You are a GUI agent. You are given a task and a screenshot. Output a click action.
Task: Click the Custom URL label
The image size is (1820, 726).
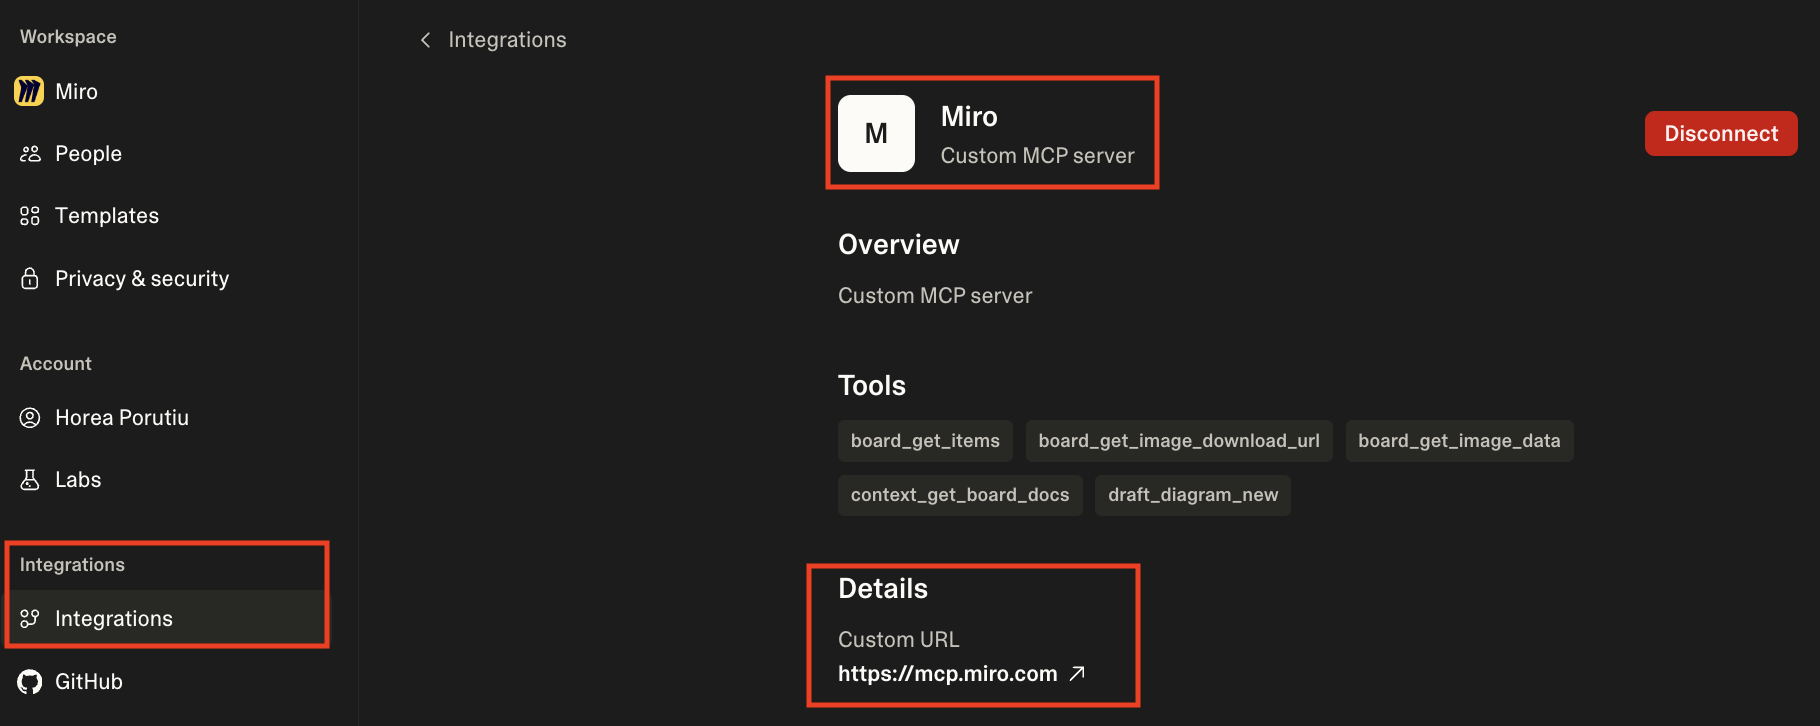click(x=899, y=640)
